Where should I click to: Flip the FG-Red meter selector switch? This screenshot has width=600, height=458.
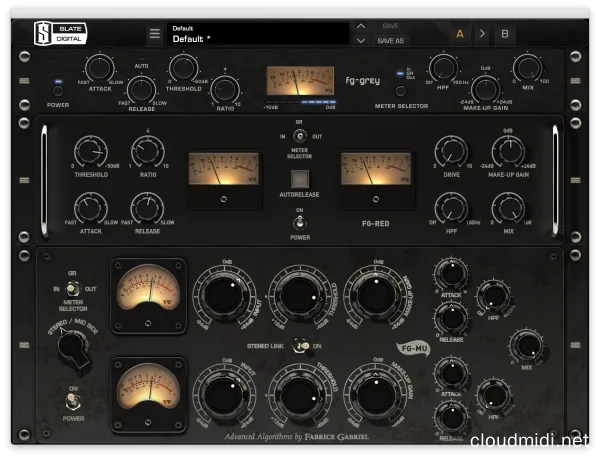(300, 136)
